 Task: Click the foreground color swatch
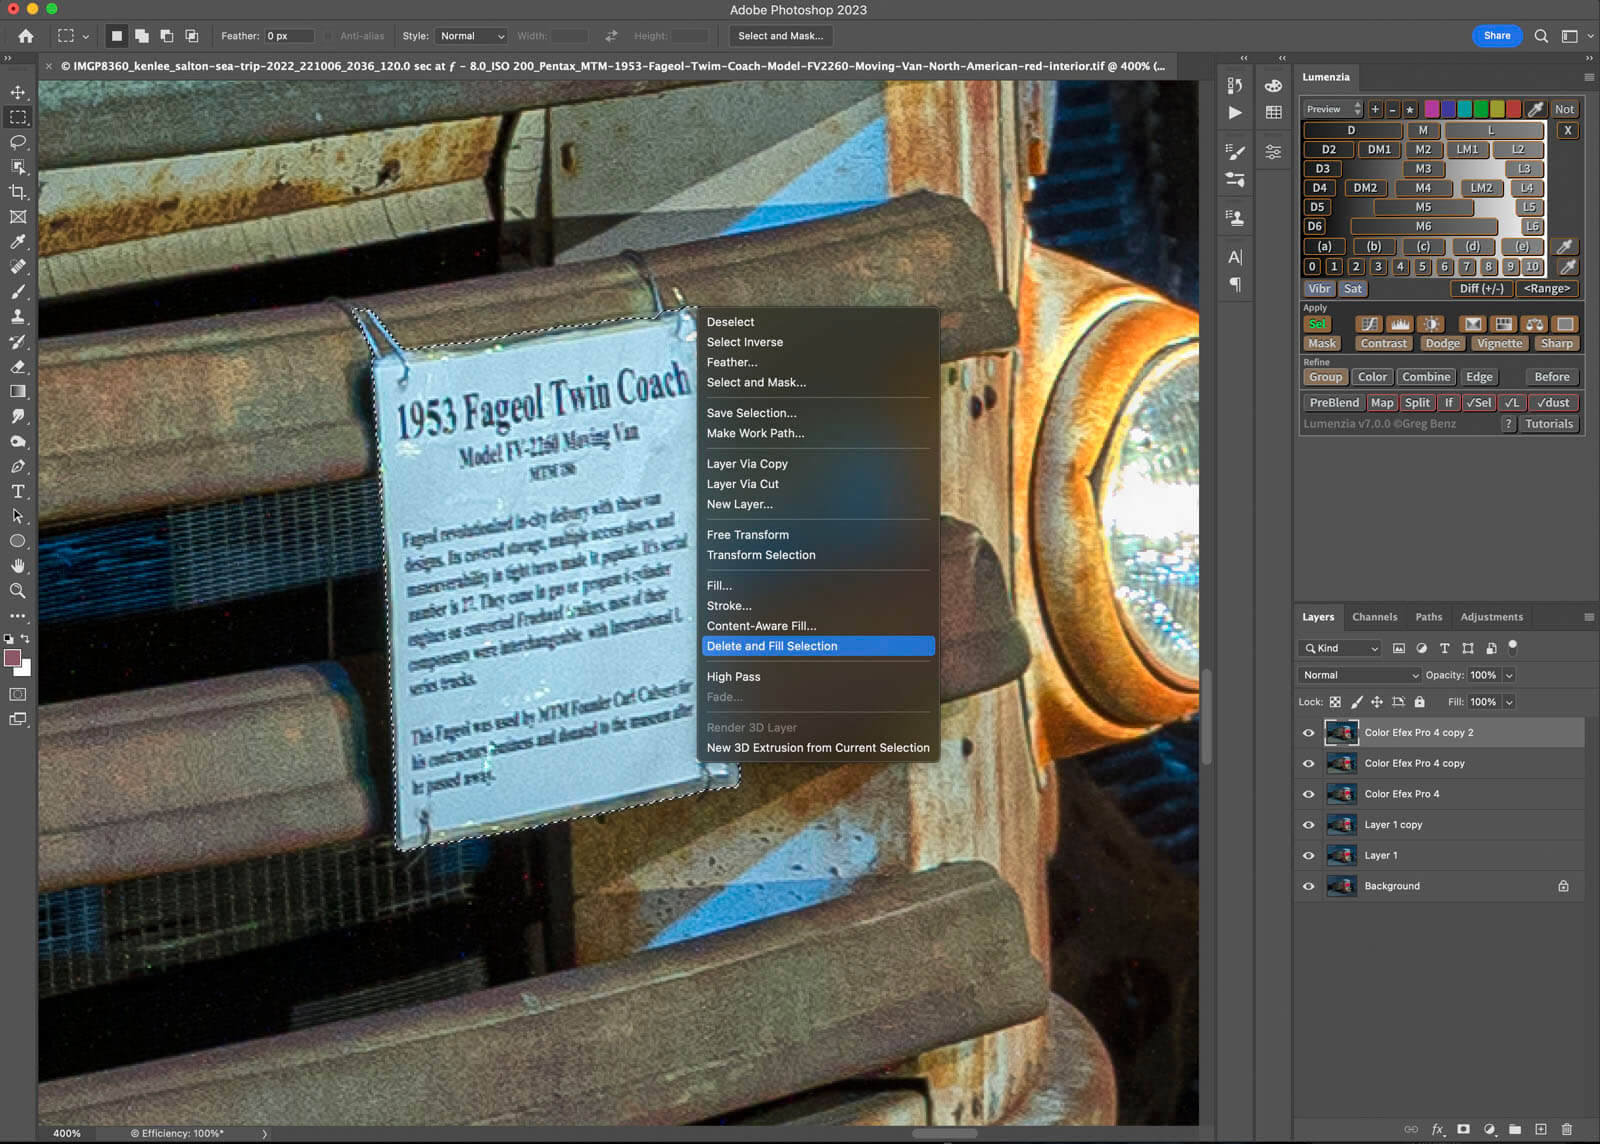(x=13, y=658)
